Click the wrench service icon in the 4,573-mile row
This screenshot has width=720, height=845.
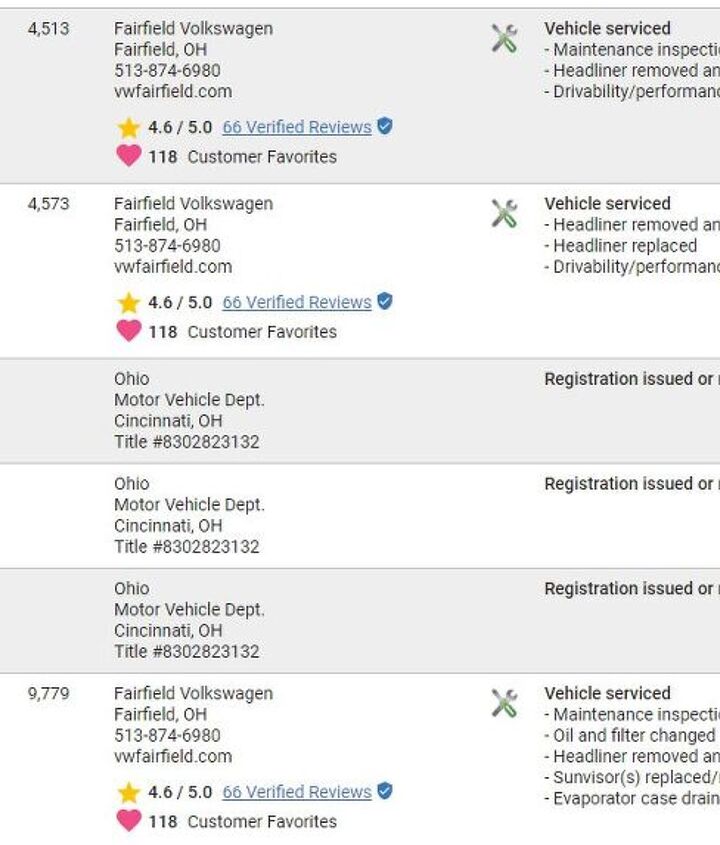click(x=504, y=214)
